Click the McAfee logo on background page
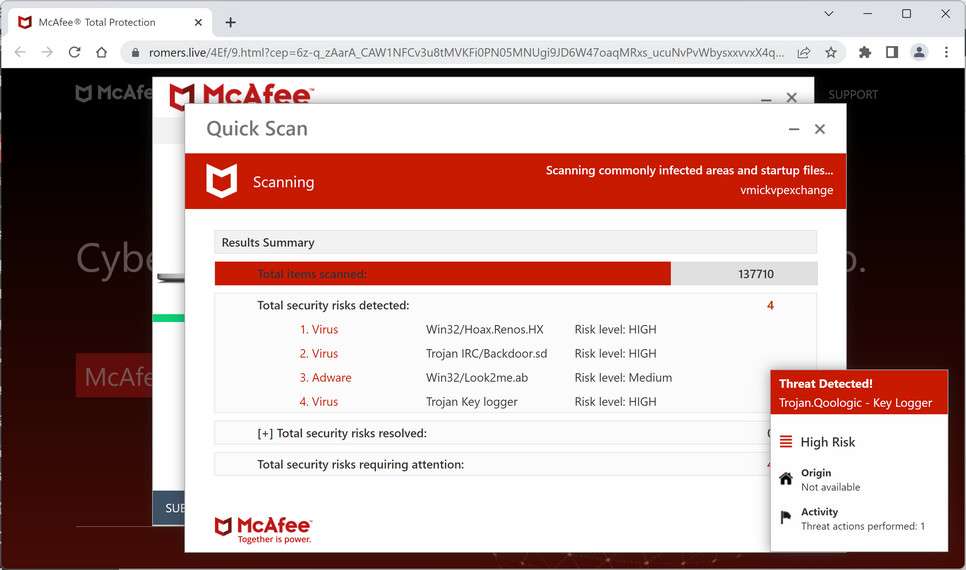Image resolution: width=966 pixels, height=570 pixels. pyautogui.click(x=114, y=93)
